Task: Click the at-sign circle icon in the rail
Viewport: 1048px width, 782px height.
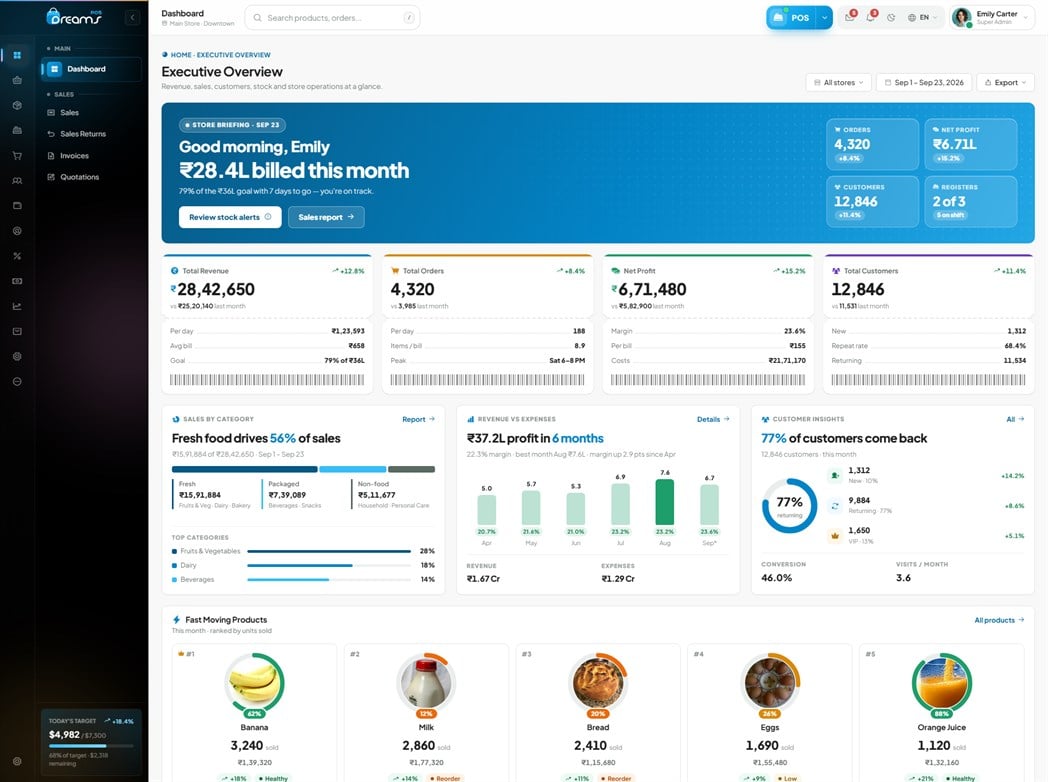Action: pos(17,231)
